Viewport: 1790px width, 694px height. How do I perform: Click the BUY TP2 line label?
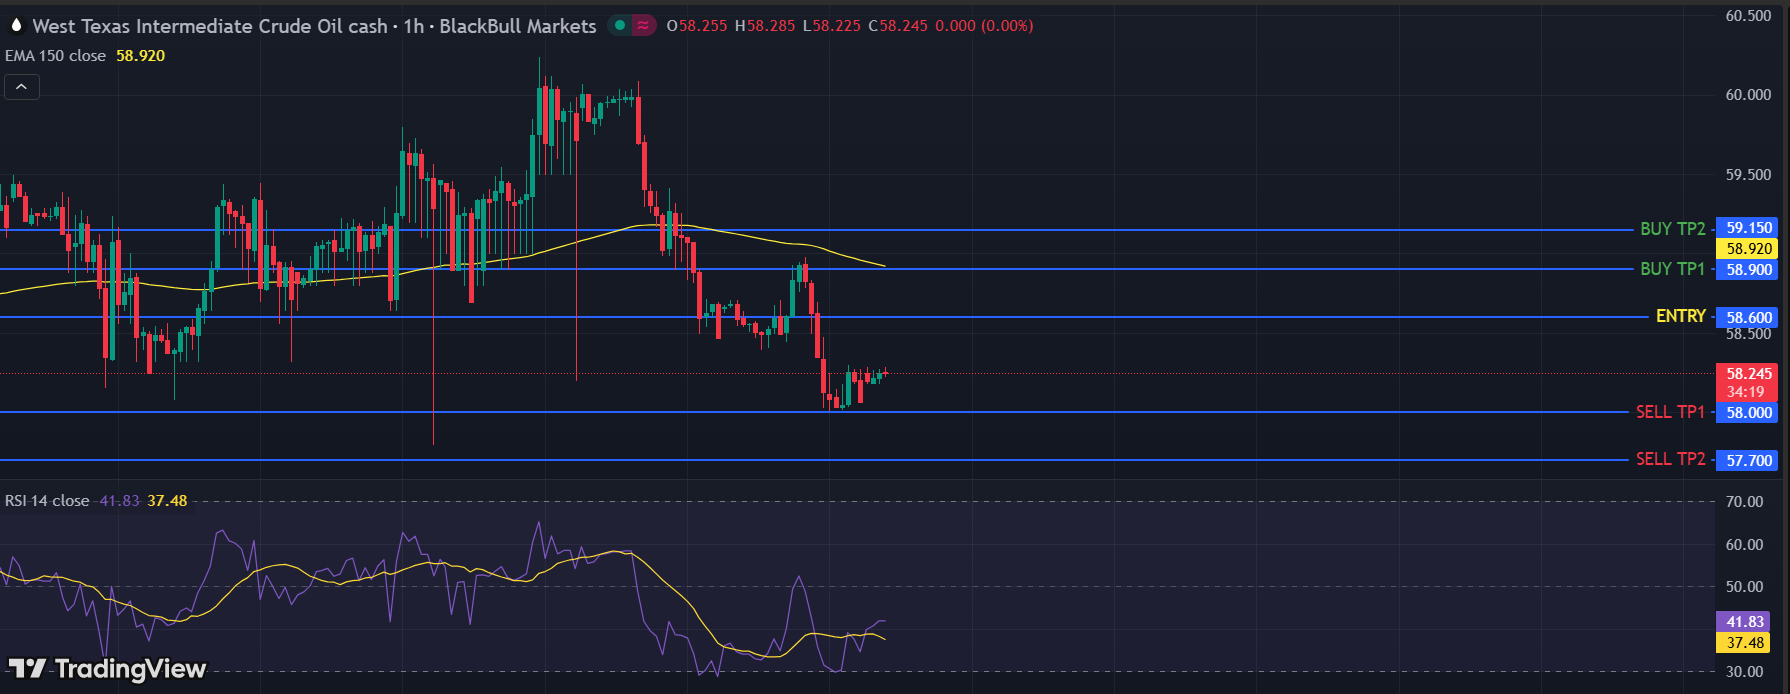point(1672,229)
